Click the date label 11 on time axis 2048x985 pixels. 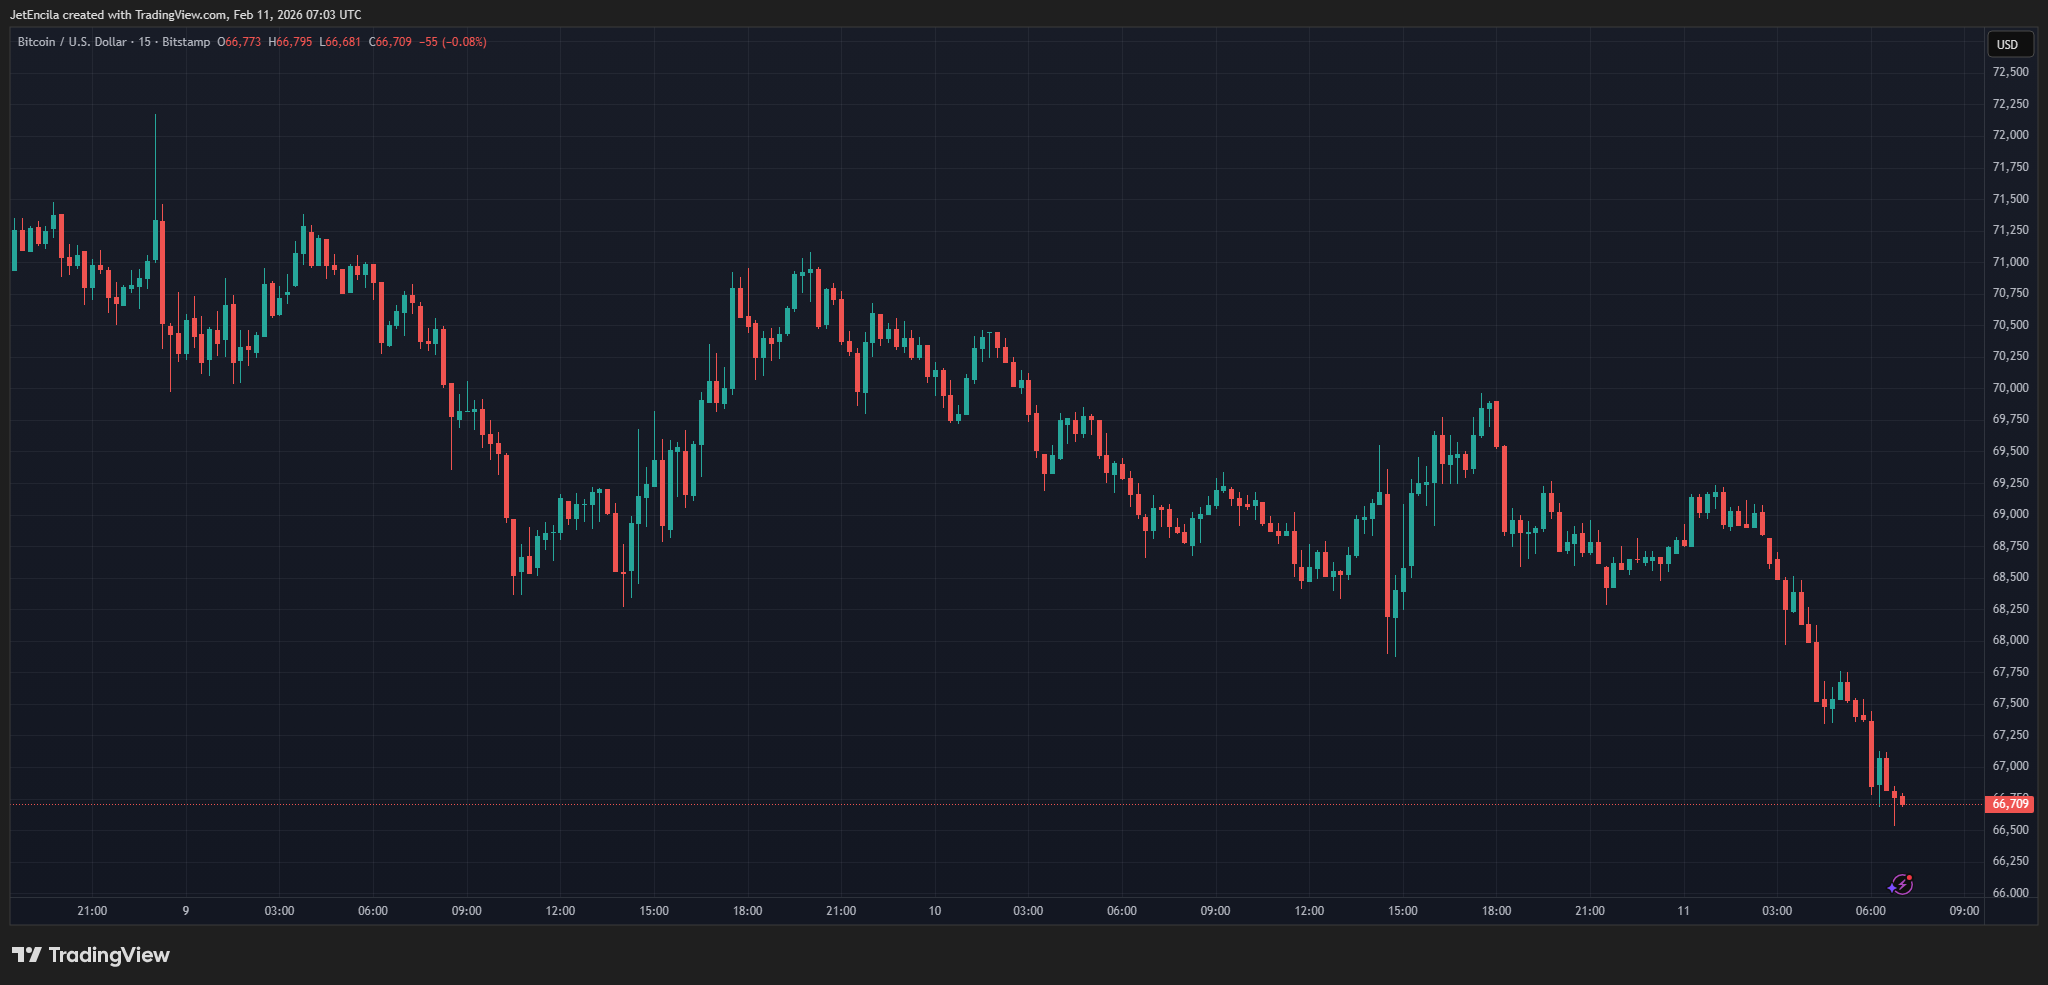pyautogui.click(x=1683, y=911)
